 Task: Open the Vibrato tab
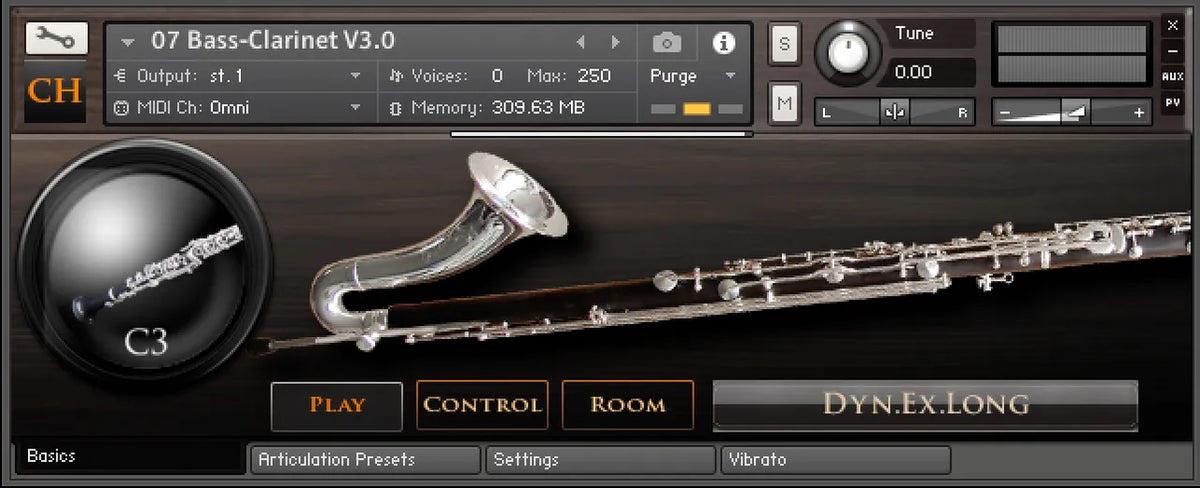834,460
